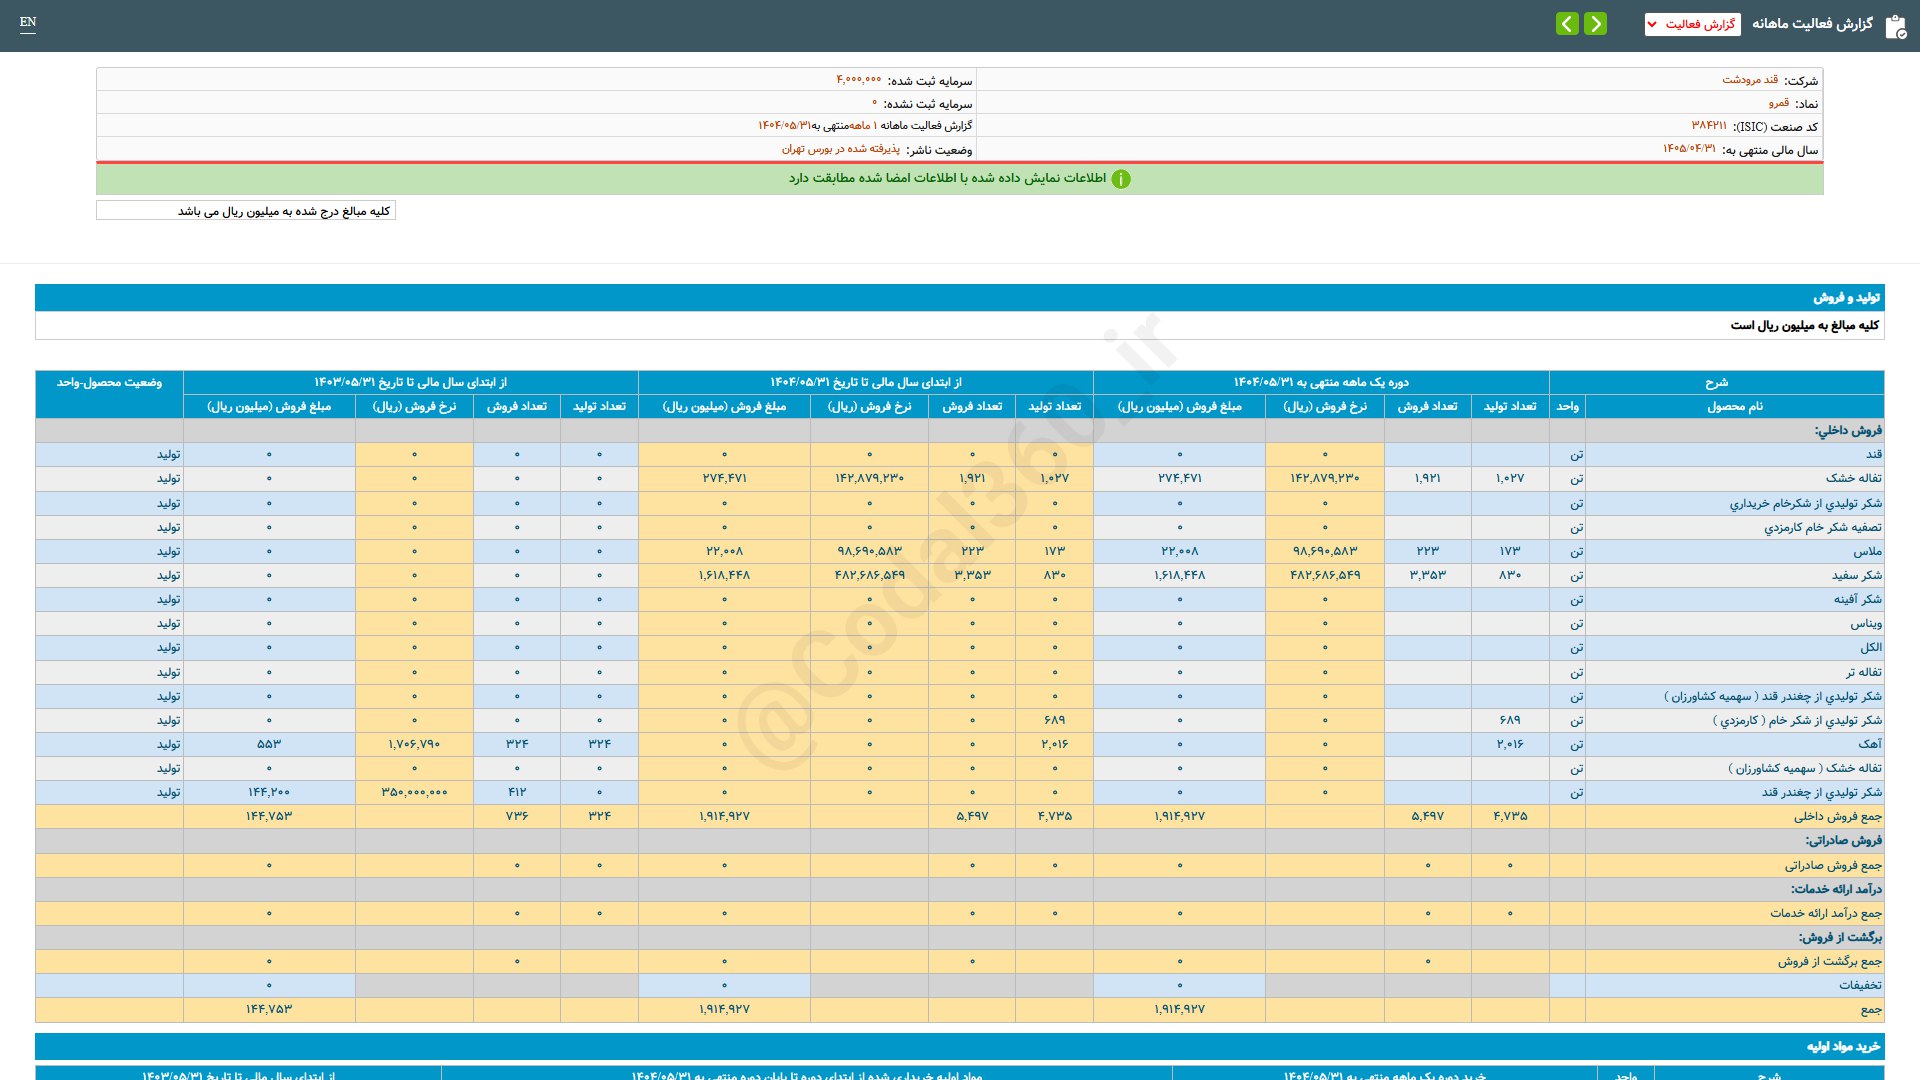Click the total sales count ۷۳۶
The width and height of the screenshot is (1920, 1080).
click(x=517, y=817)
